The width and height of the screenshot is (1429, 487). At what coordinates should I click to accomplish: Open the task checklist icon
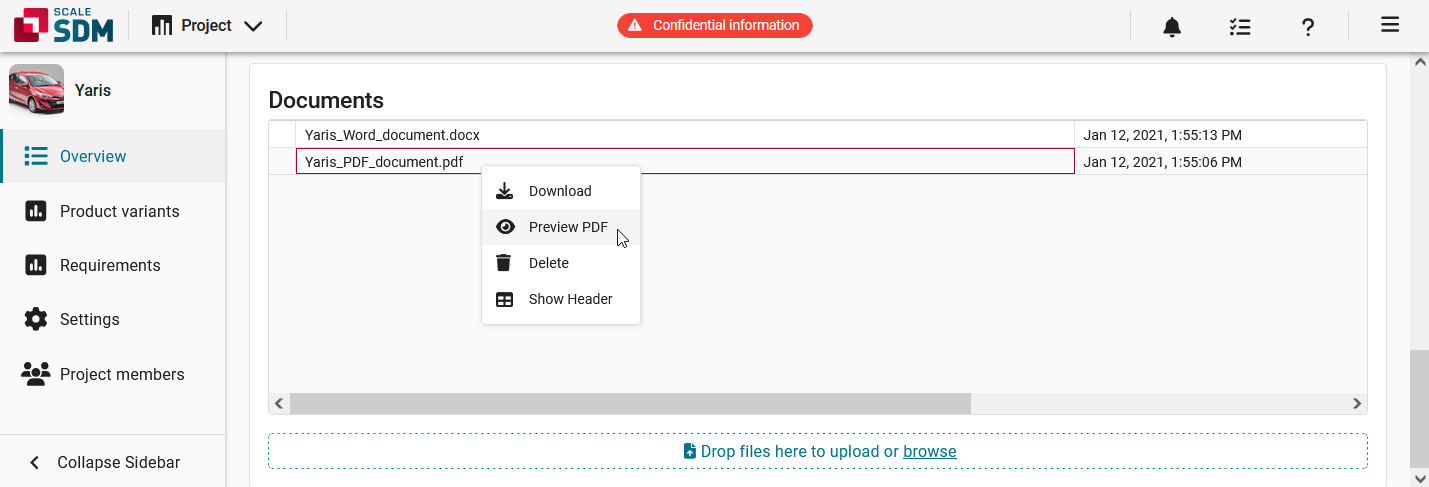tap(1240, 27)
